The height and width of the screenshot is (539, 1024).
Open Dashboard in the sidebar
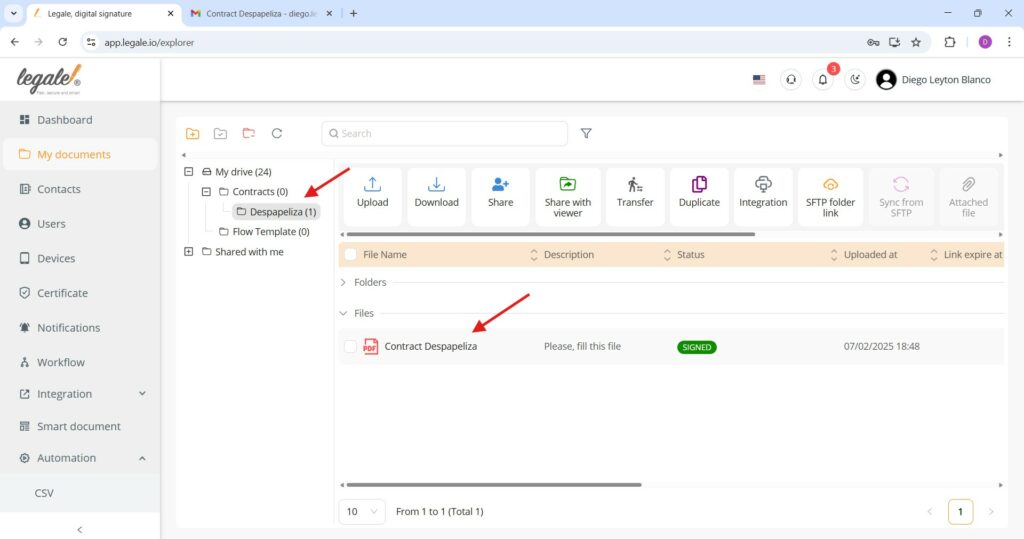click(x=81, y=120)
